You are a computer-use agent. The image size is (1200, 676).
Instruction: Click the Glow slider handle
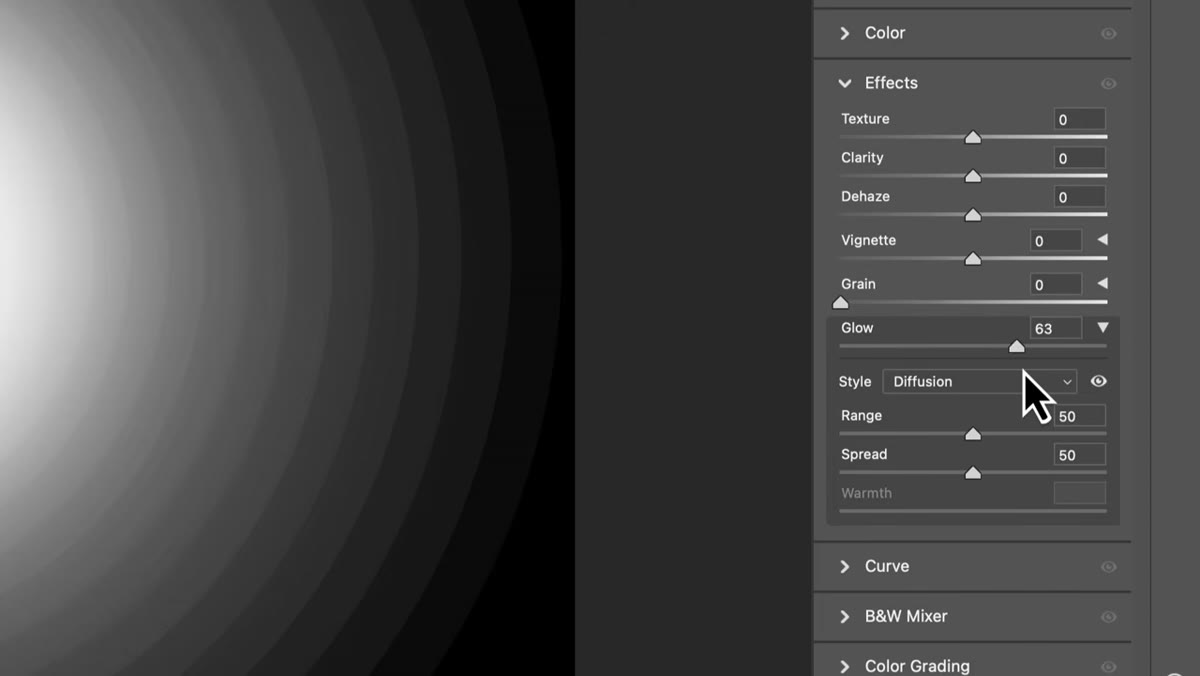pyautogui.click(x=1016, y=346)
